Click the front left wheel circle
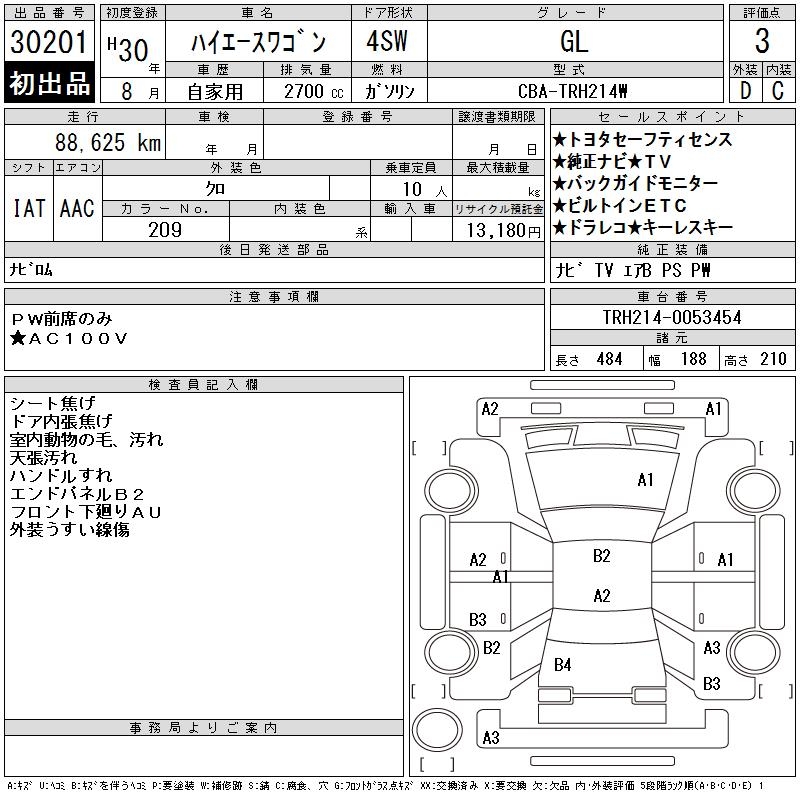The height and width of the screenshot is (800, 800). (x=451, y=491)
